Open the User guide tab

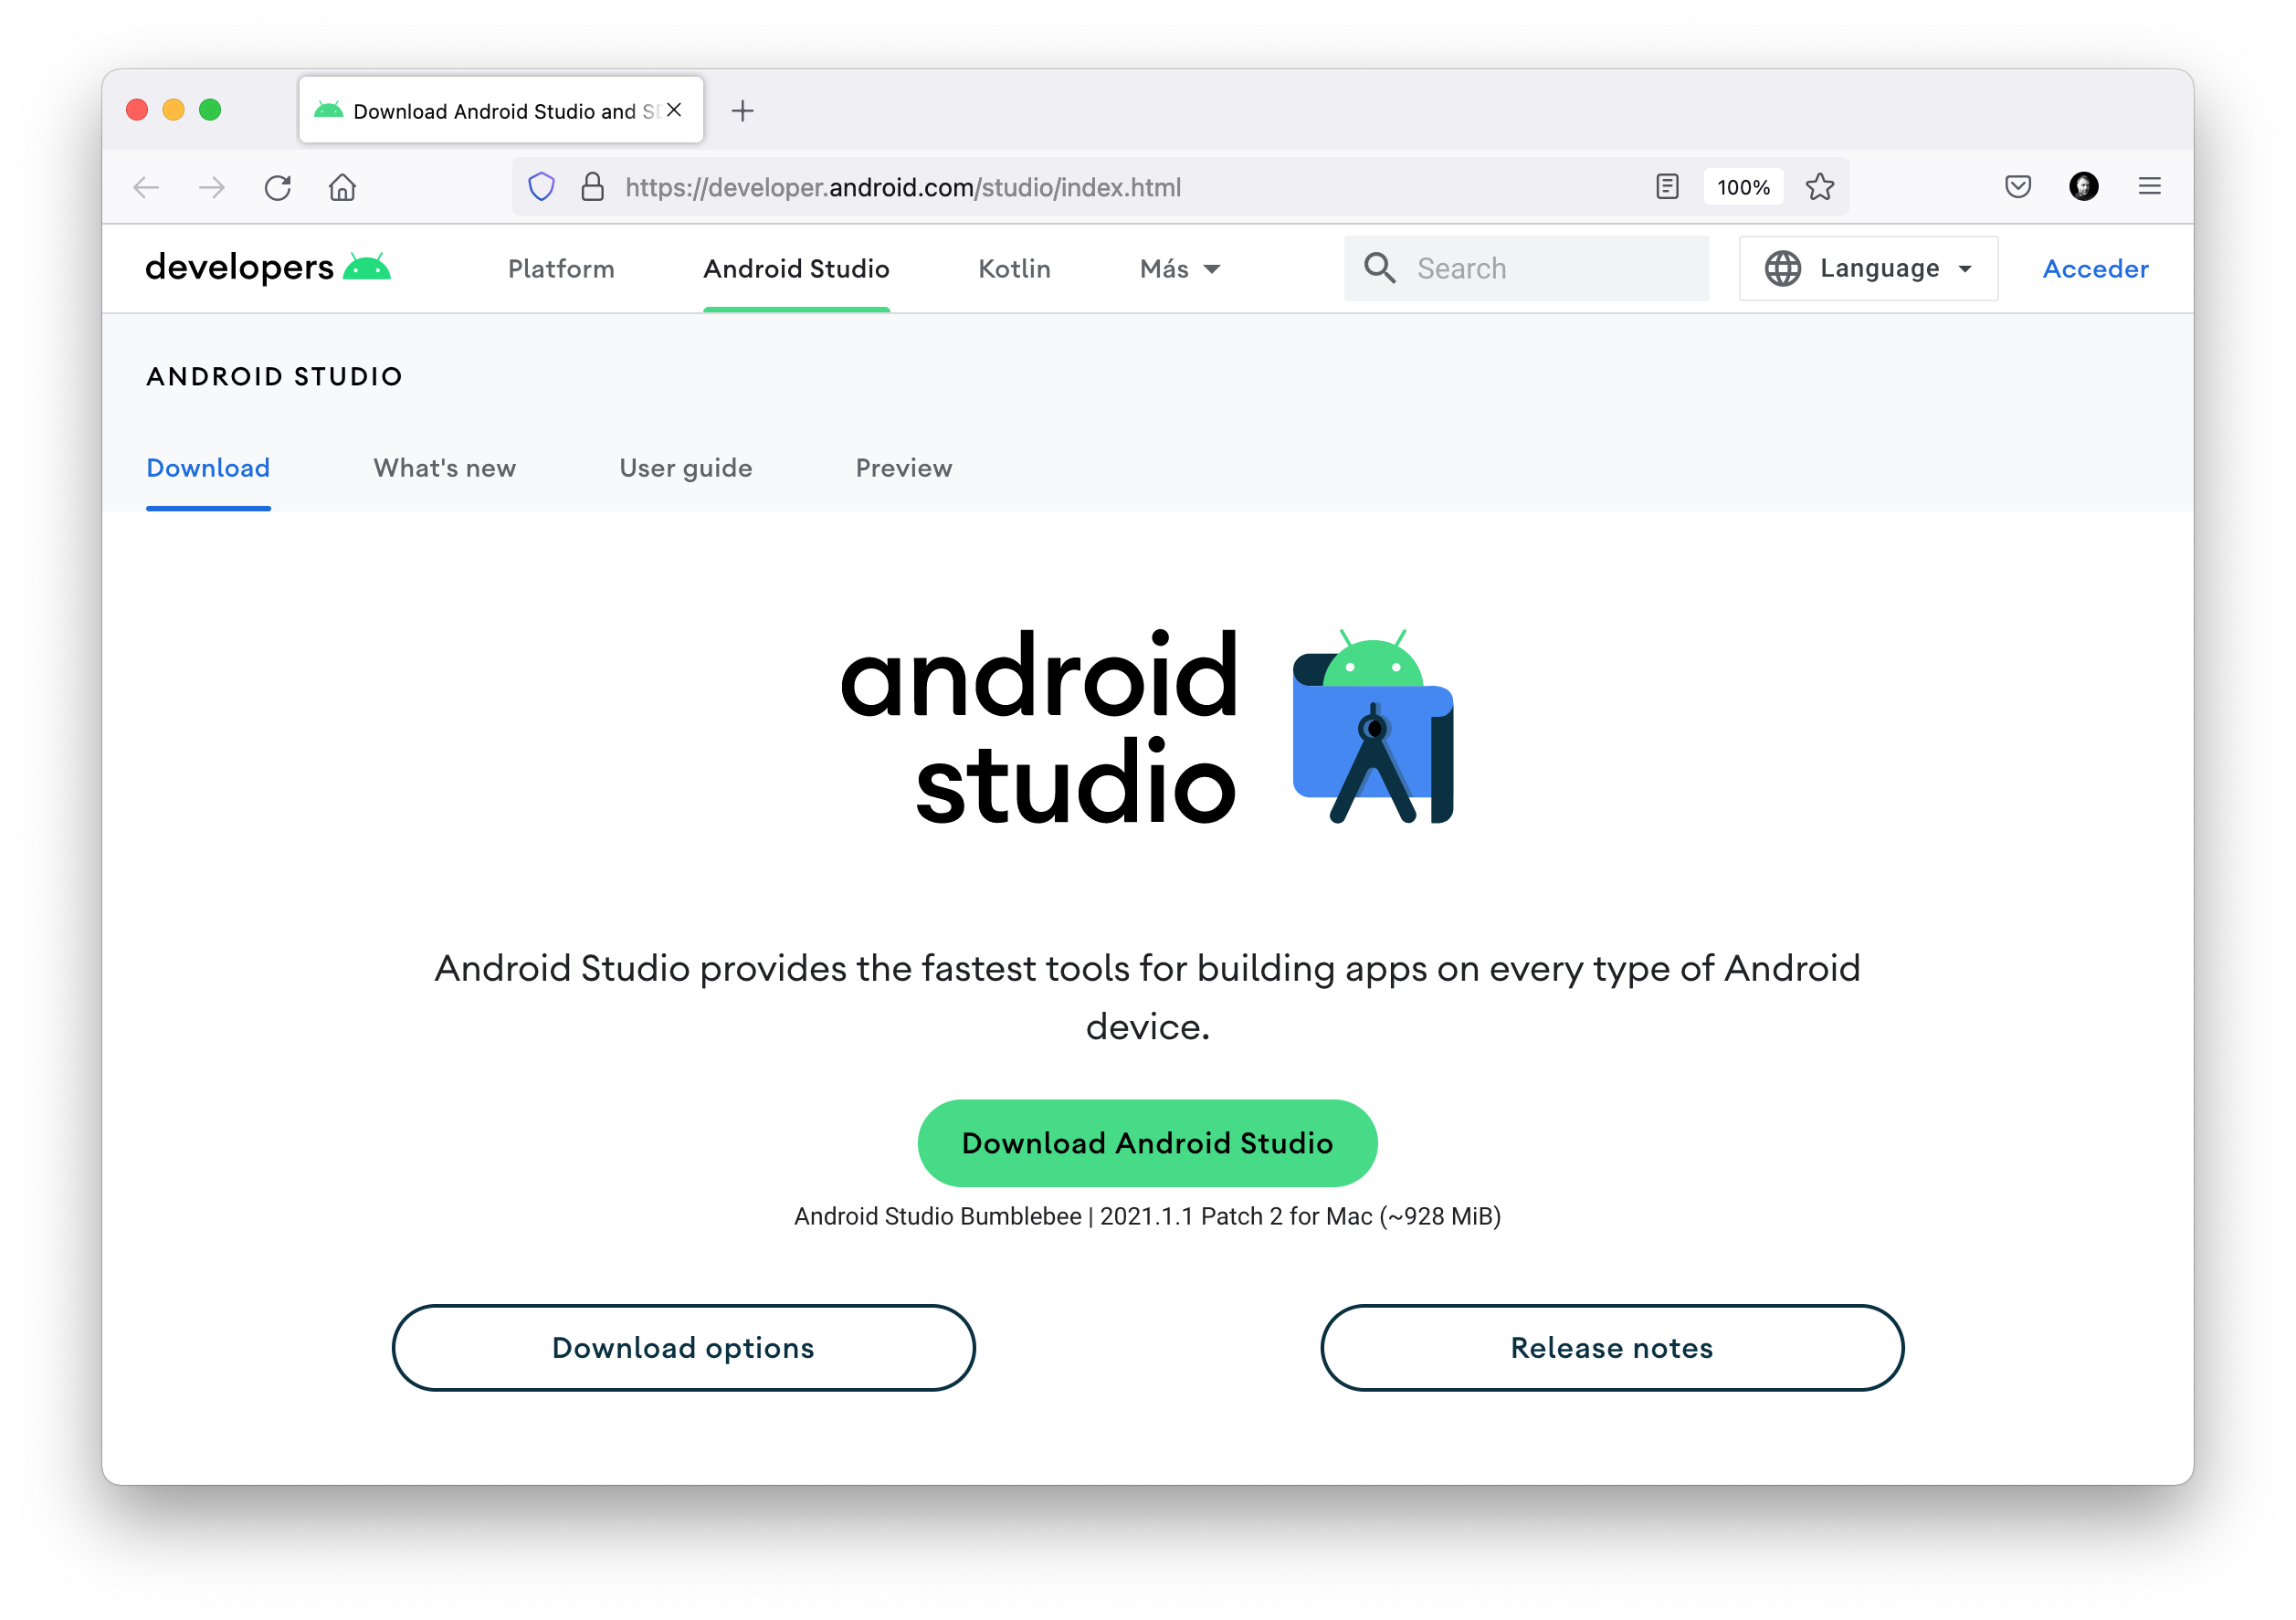[685, 468]
